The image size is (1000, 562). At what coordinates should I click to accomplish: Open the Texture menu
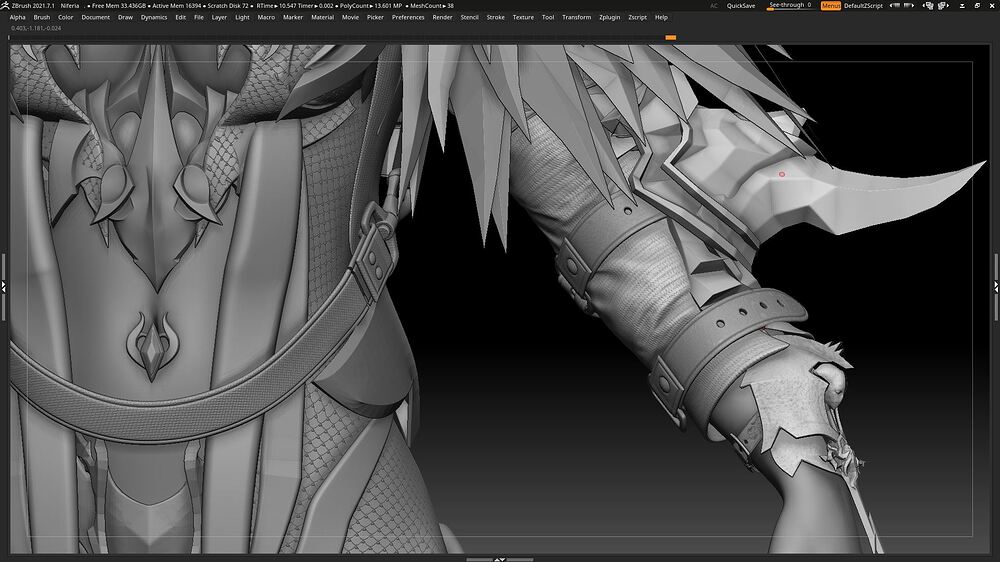523,17
